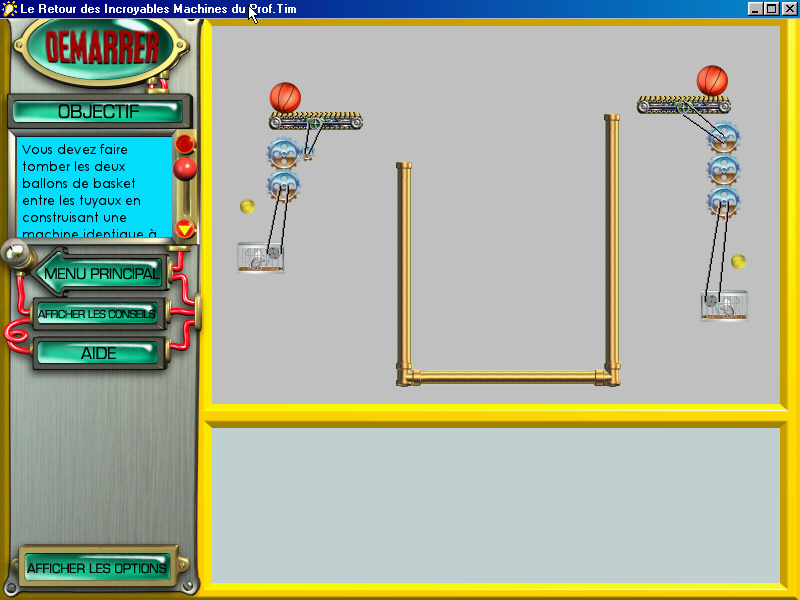Select the tall right vertical brass pipe
This screenshot has width=800, height=600.
tap(612, 240)
